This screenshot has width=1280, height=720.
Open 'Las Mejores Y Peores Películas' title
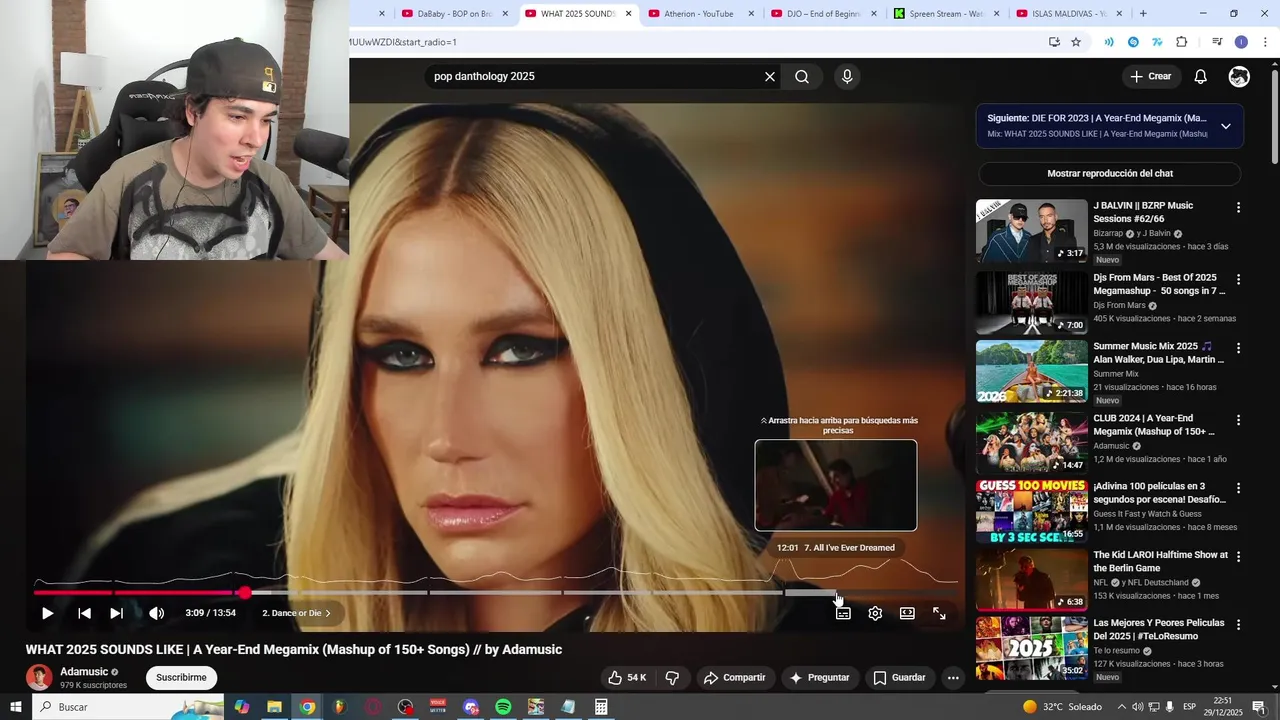coord(1158,629)
